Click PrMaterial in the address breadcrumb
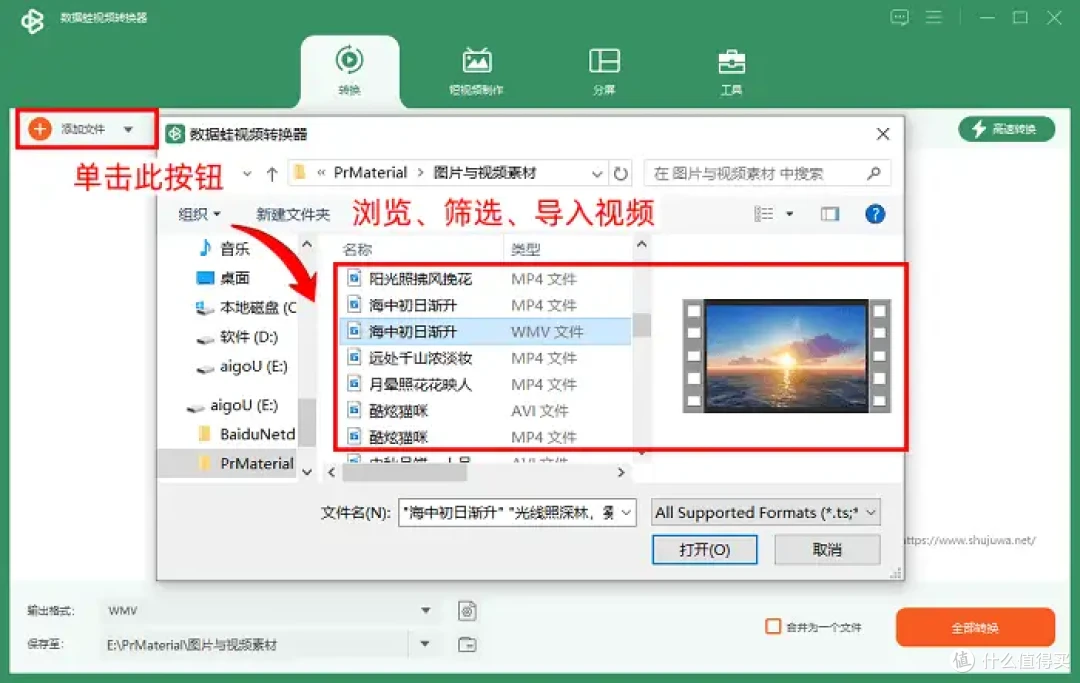Screen dimensions: 1080x683 pyautogui.click(x=370, y=173)
